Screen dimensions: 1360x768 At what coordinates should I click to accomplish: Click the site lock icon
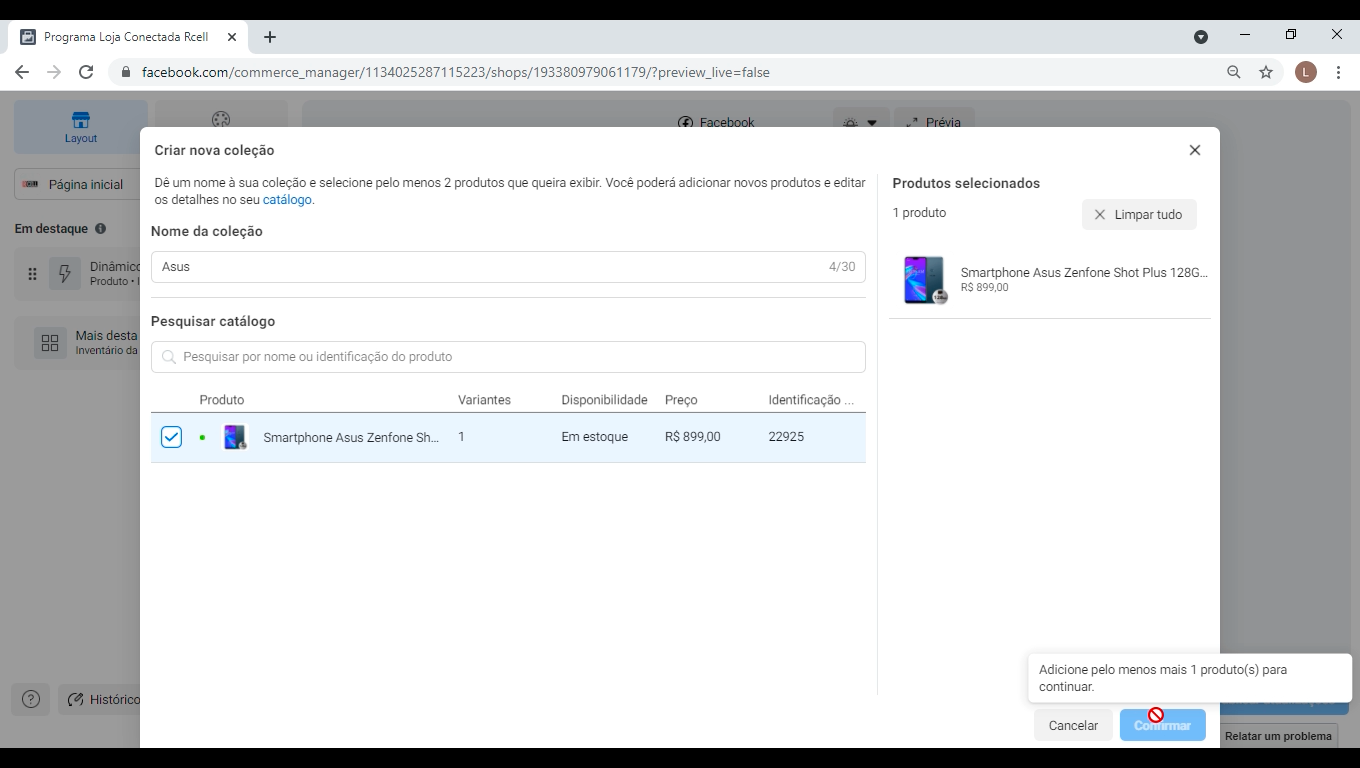click(126, 72)
